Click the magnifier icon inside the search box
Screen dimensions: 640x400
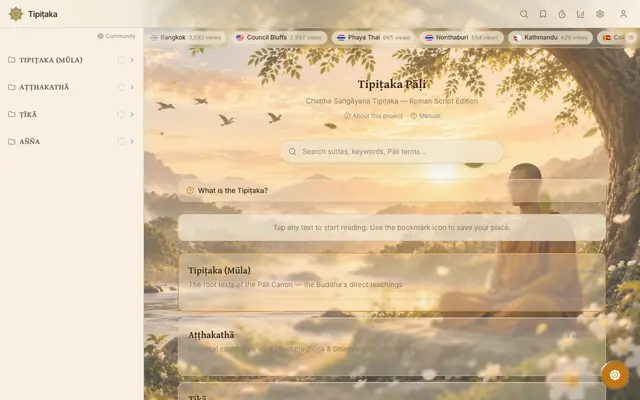coord(292,151)
